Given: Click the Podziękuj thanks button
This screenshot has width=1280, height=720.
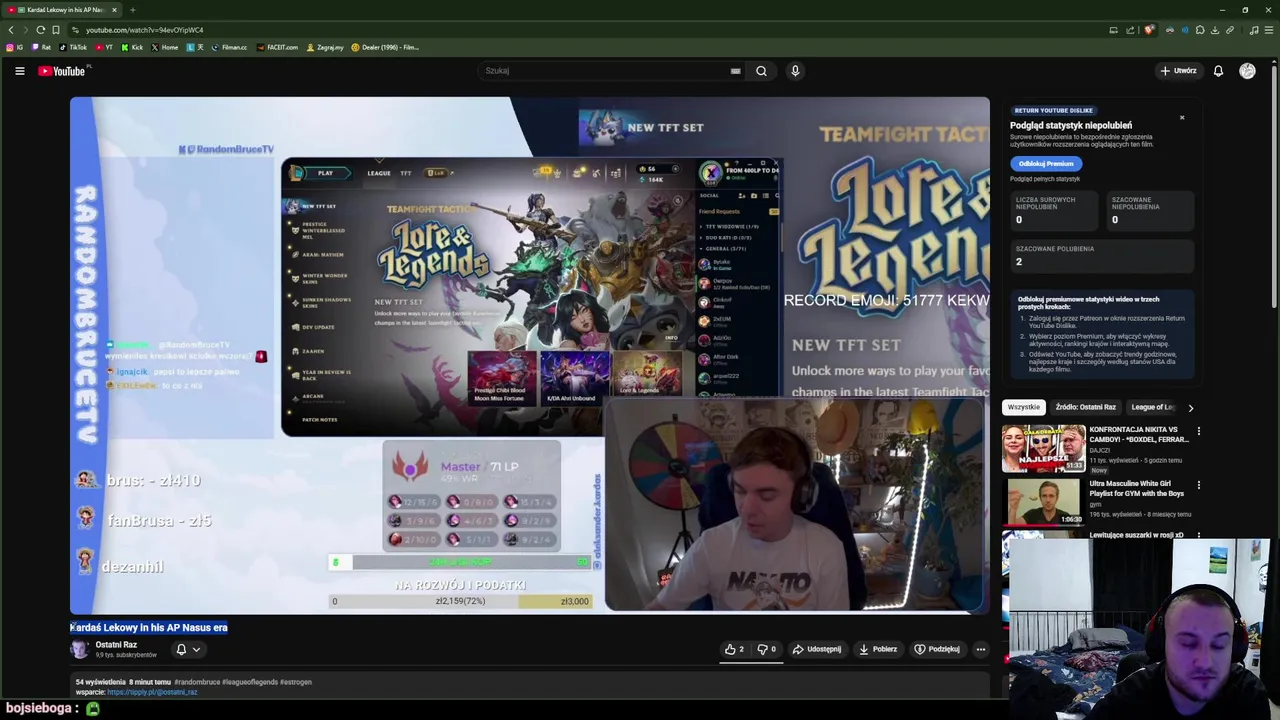Looking at the screenshot, I should click(937, 649).
